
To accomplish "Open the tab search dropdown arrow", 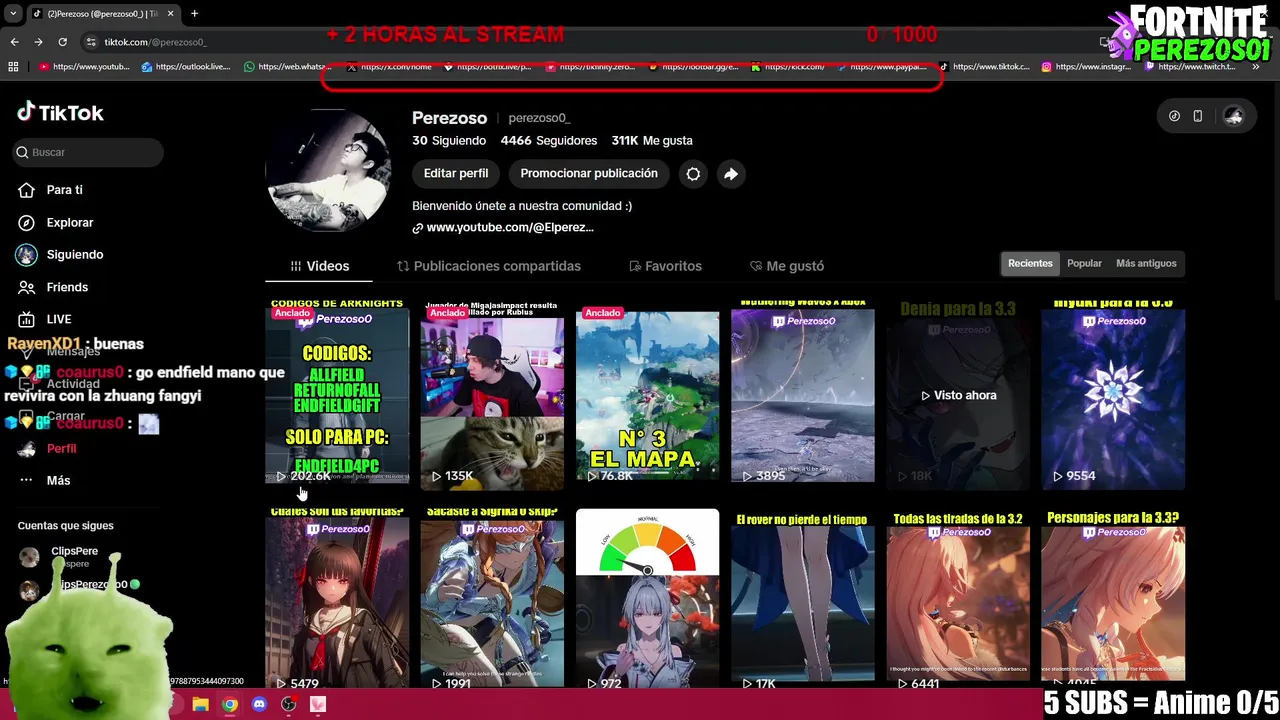I will (x=13, y=14).
